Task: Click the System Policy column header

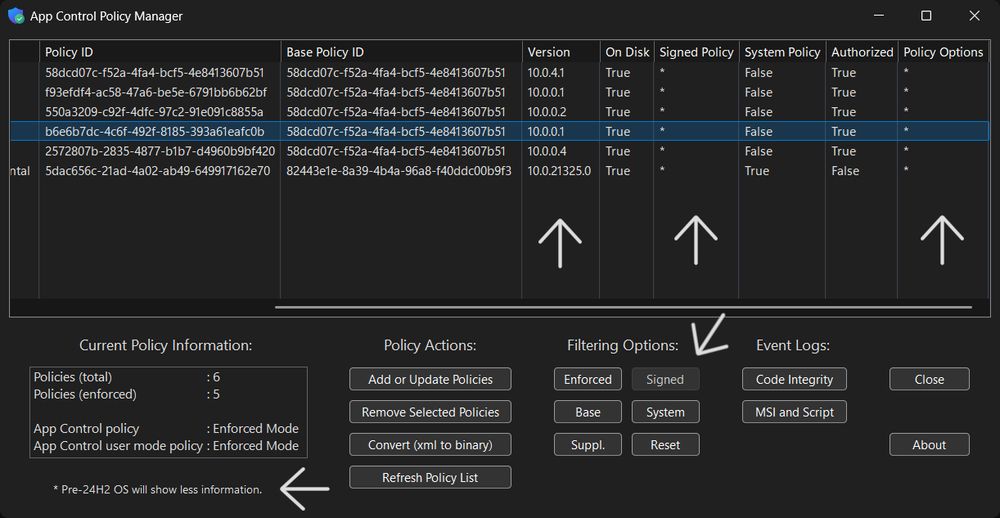Action: (782, 52)
